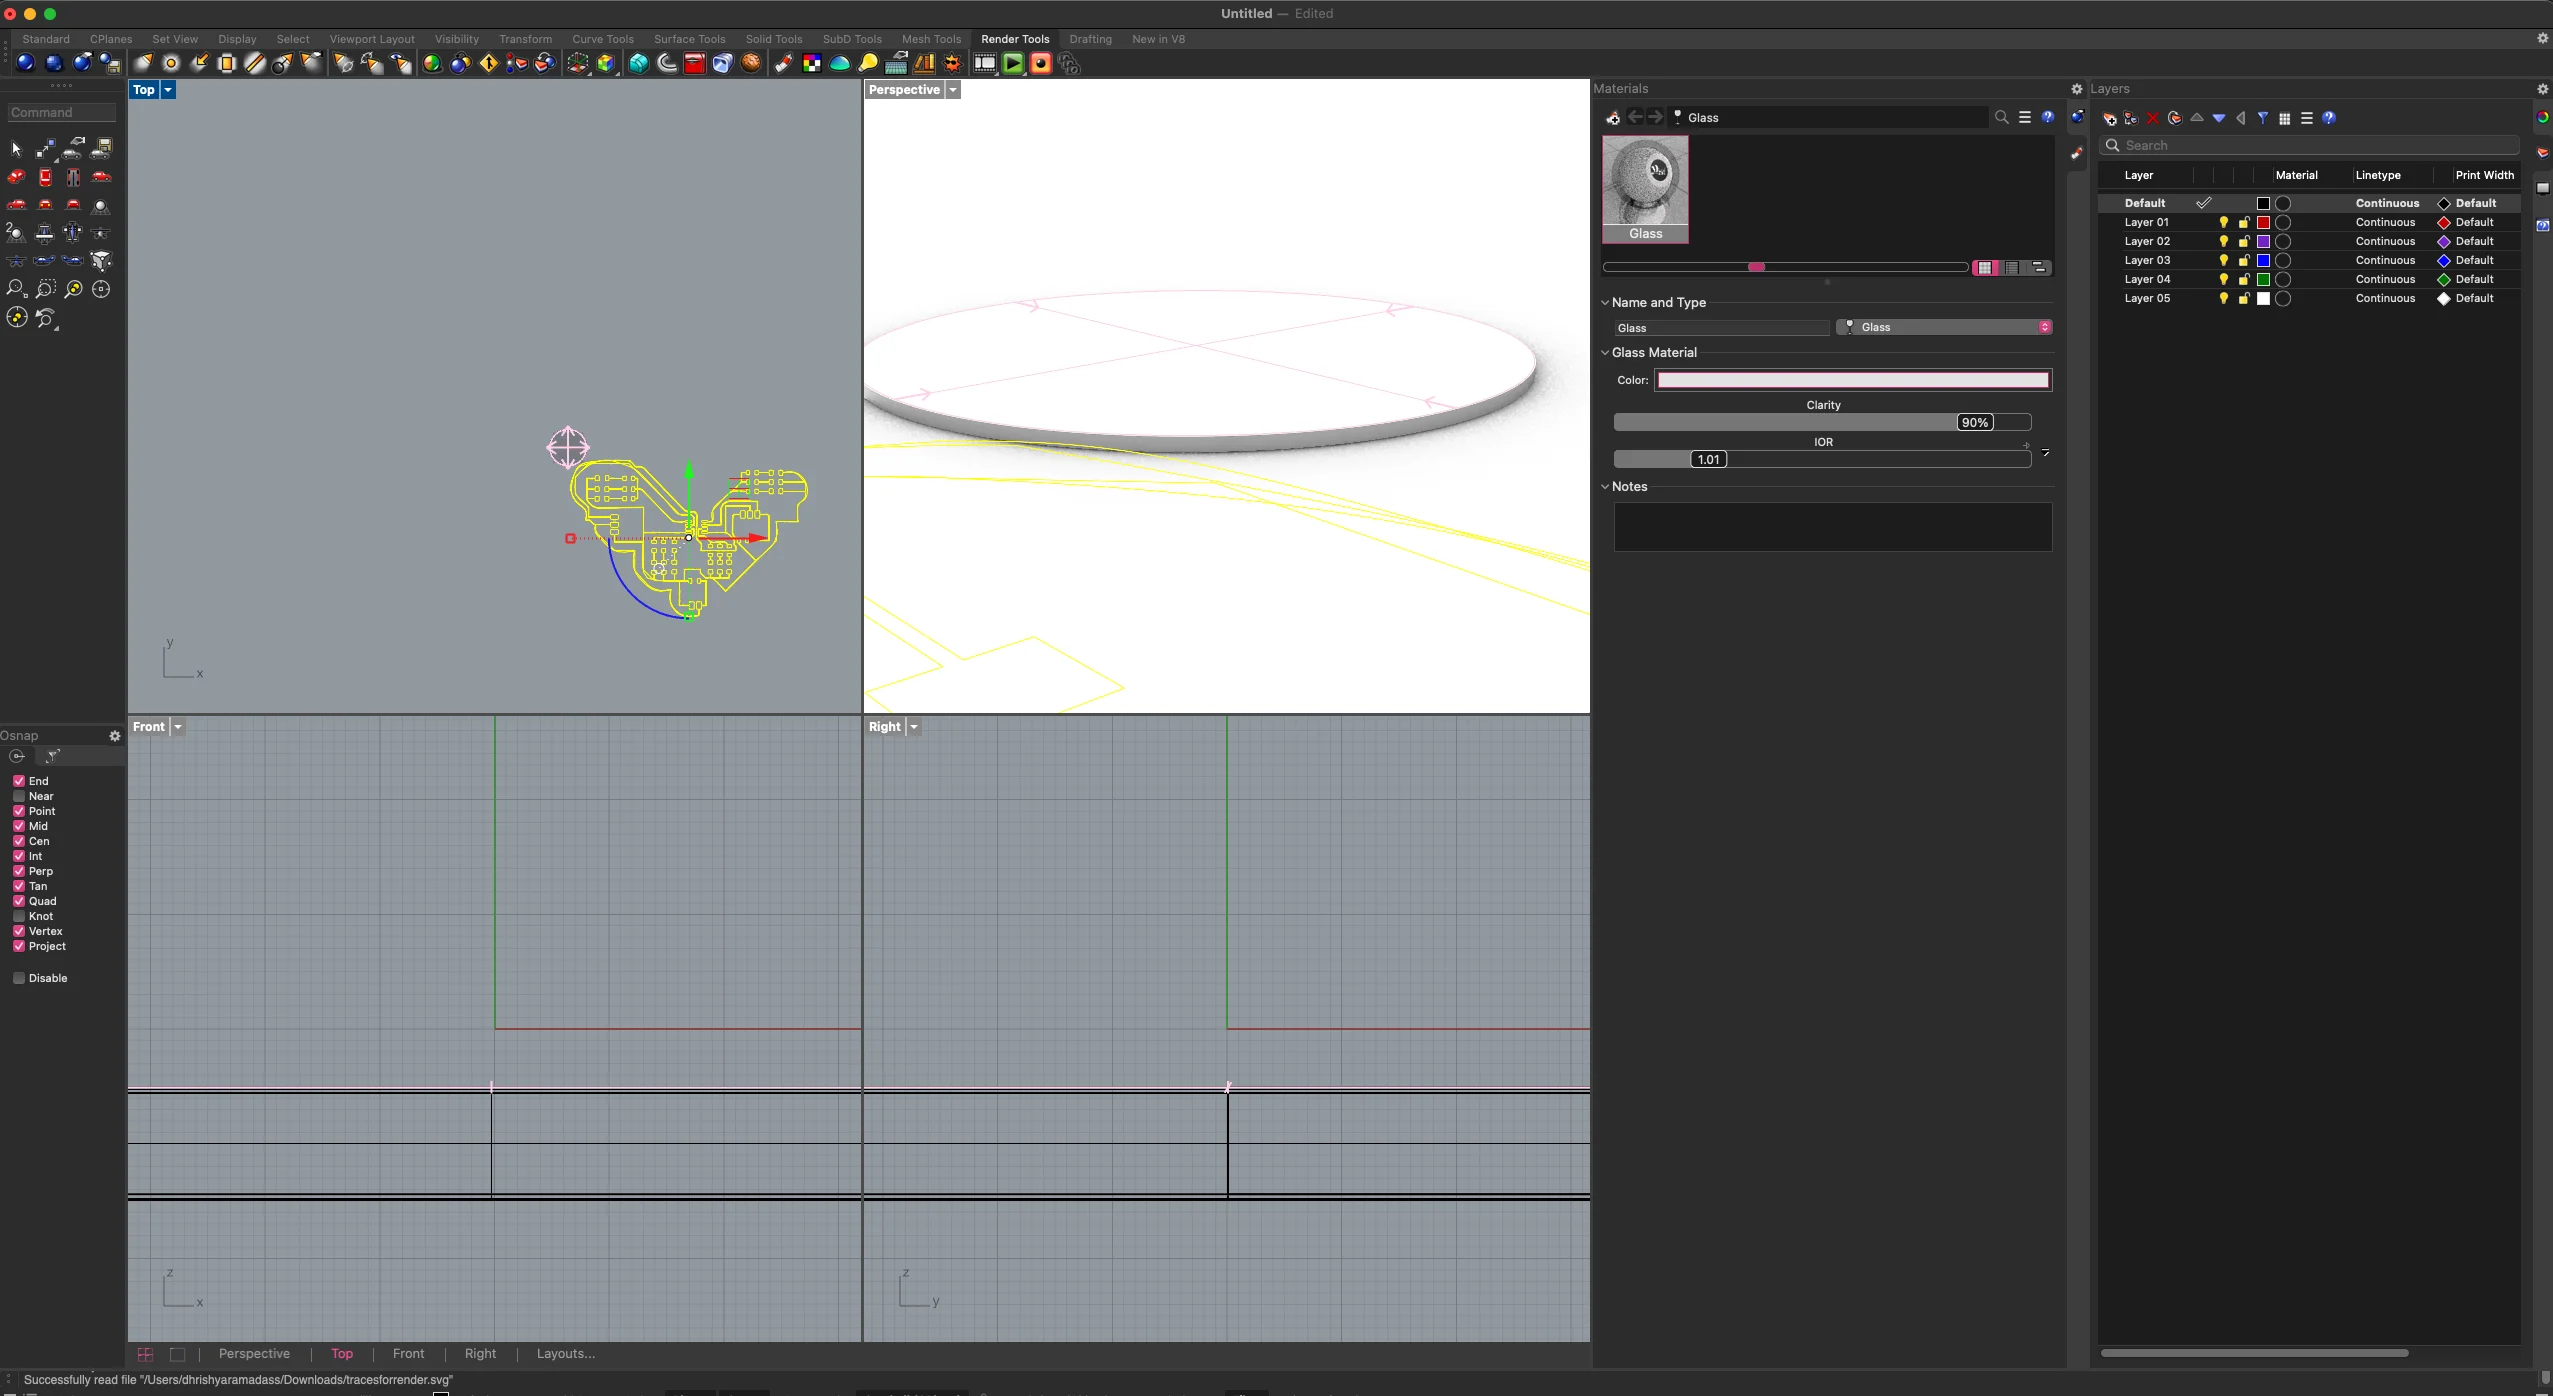The image size is (2553, 1396).
Task: Toggle Layer 01 visibility light bulb
Action: [x=2223, y=222]
